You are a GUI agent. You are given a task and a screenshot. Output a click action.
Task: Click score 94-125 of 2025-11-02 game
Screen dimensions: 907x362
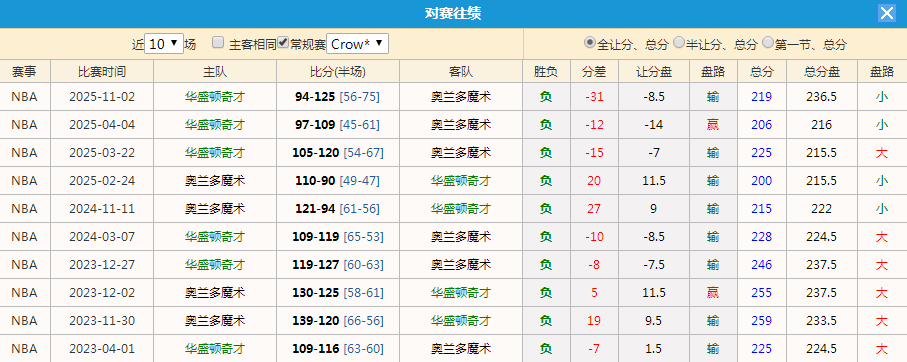[x=315, y=97]
